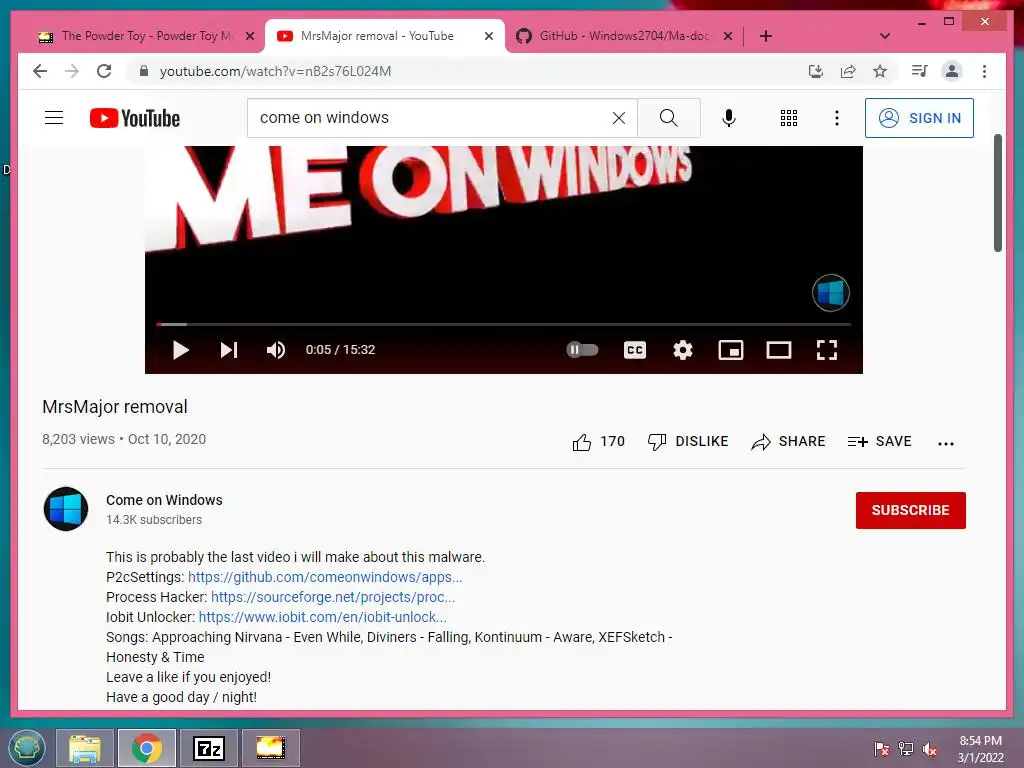
Task: Reload the current page
Action: (104, 71)
